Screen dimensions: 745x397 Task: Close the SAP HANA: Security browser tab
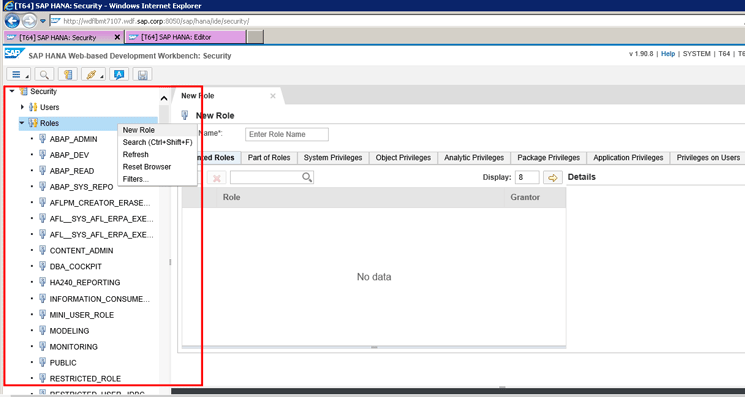coord(117,37)
